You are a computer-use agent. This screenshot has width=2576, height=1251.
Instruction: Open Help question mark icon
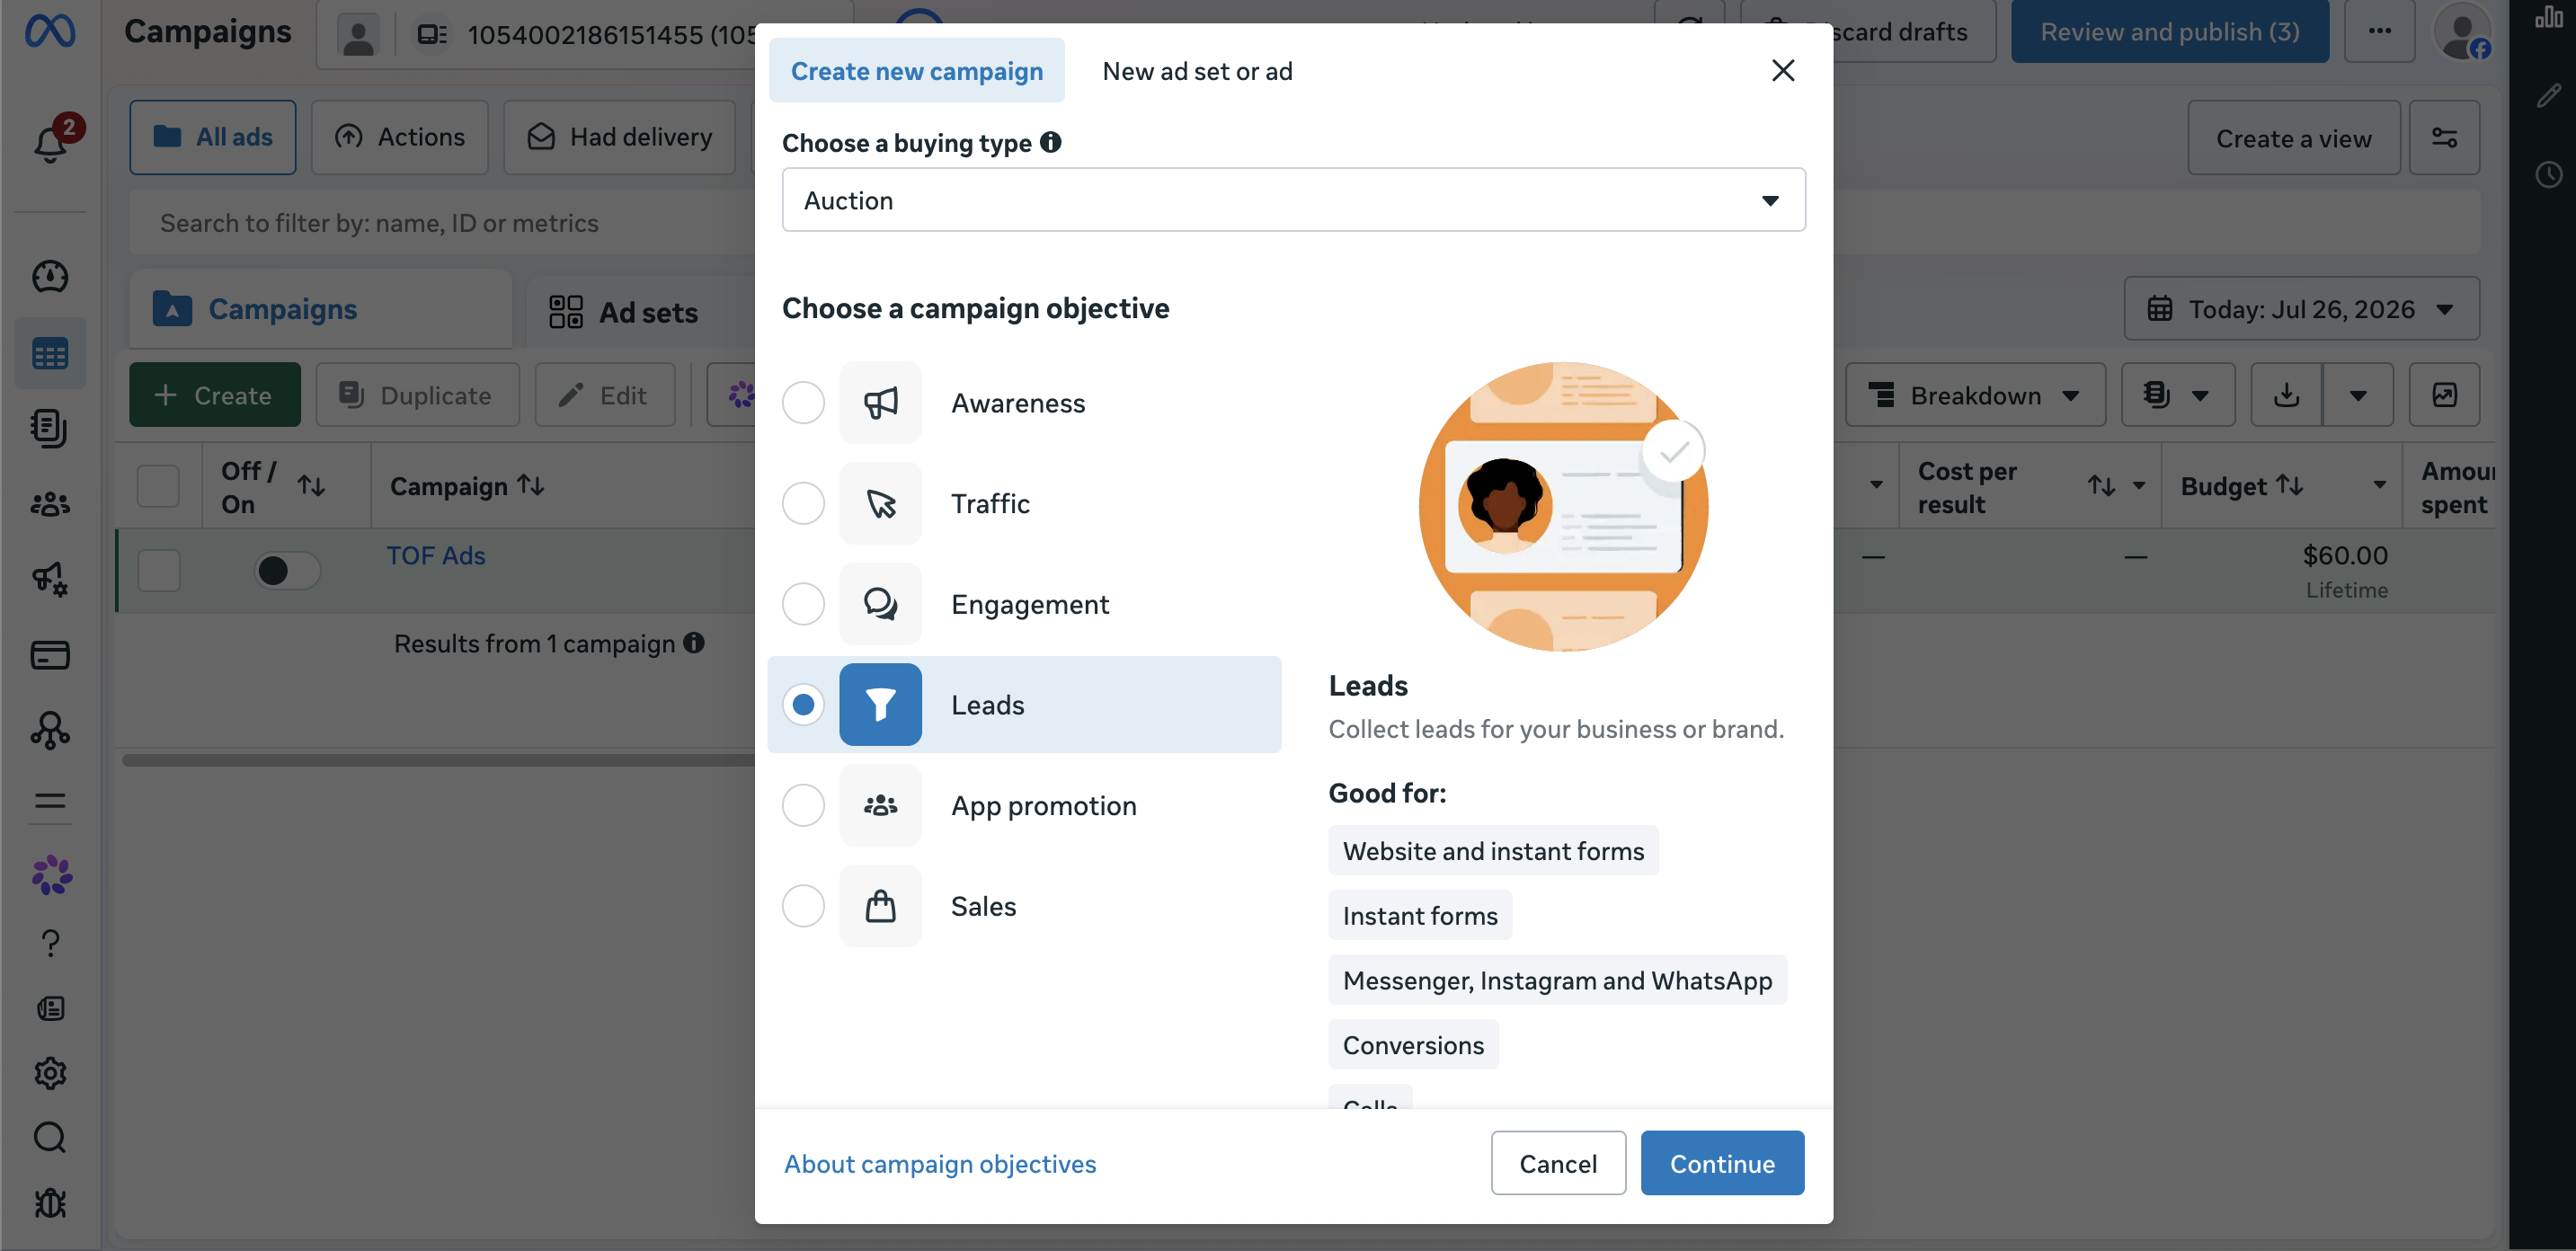click(50, 943)
